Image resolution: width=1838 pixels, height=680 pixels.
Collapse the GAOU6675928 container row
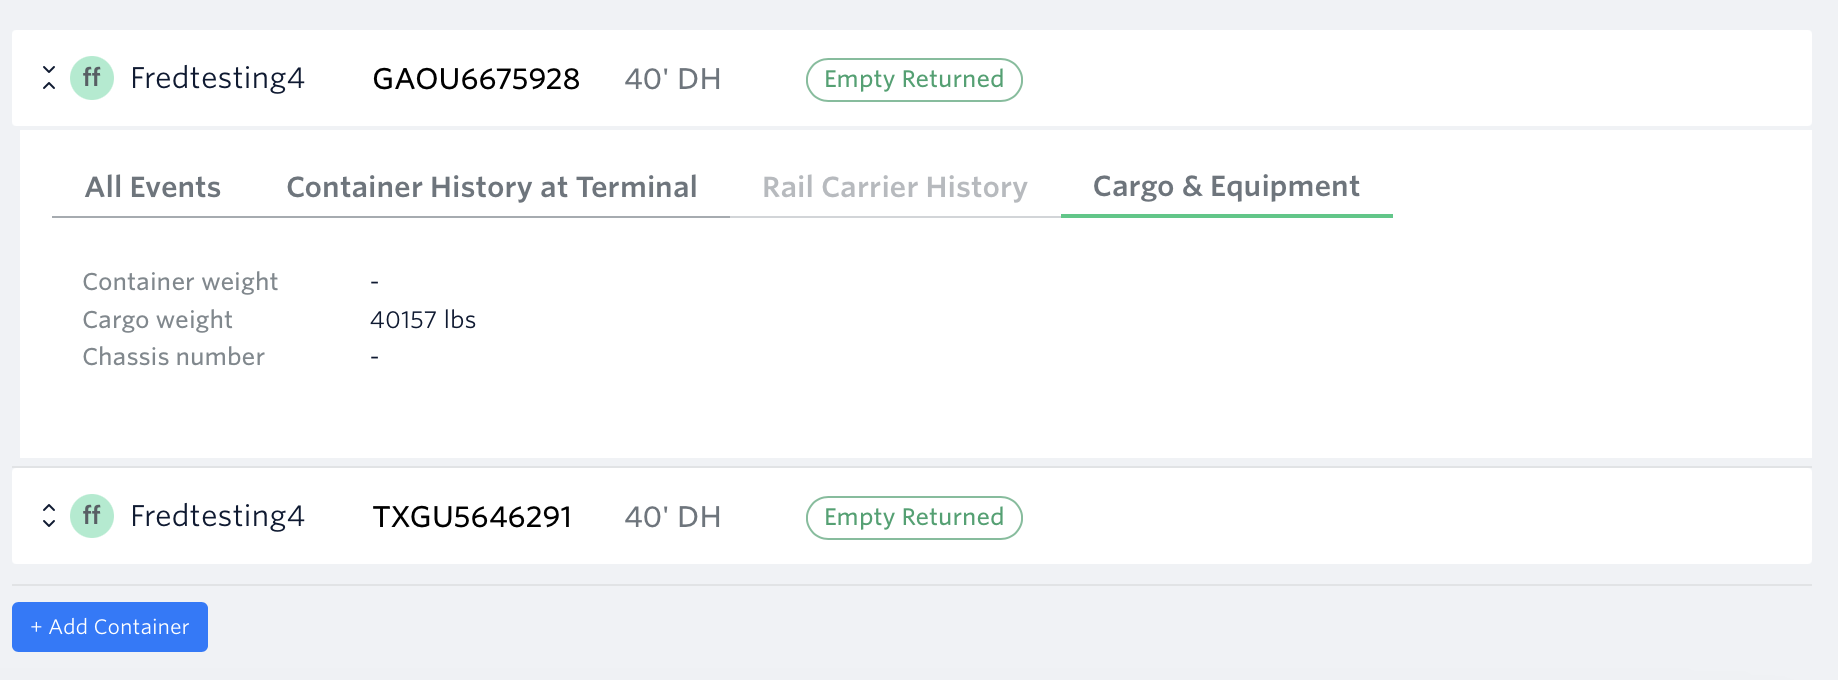49,78
